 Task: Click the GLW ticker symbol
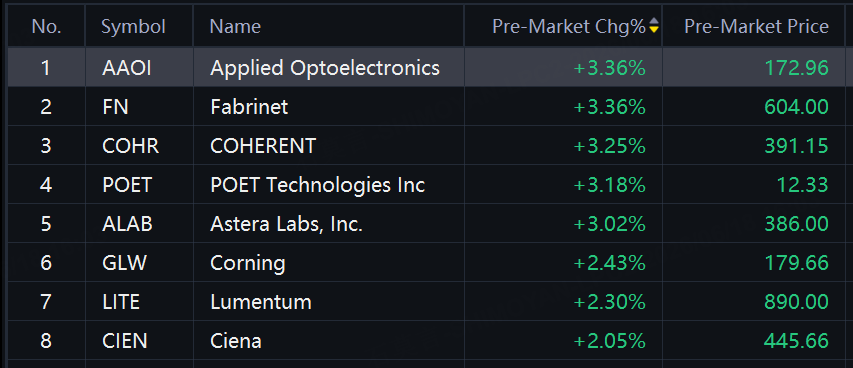[x=125, y=263]
